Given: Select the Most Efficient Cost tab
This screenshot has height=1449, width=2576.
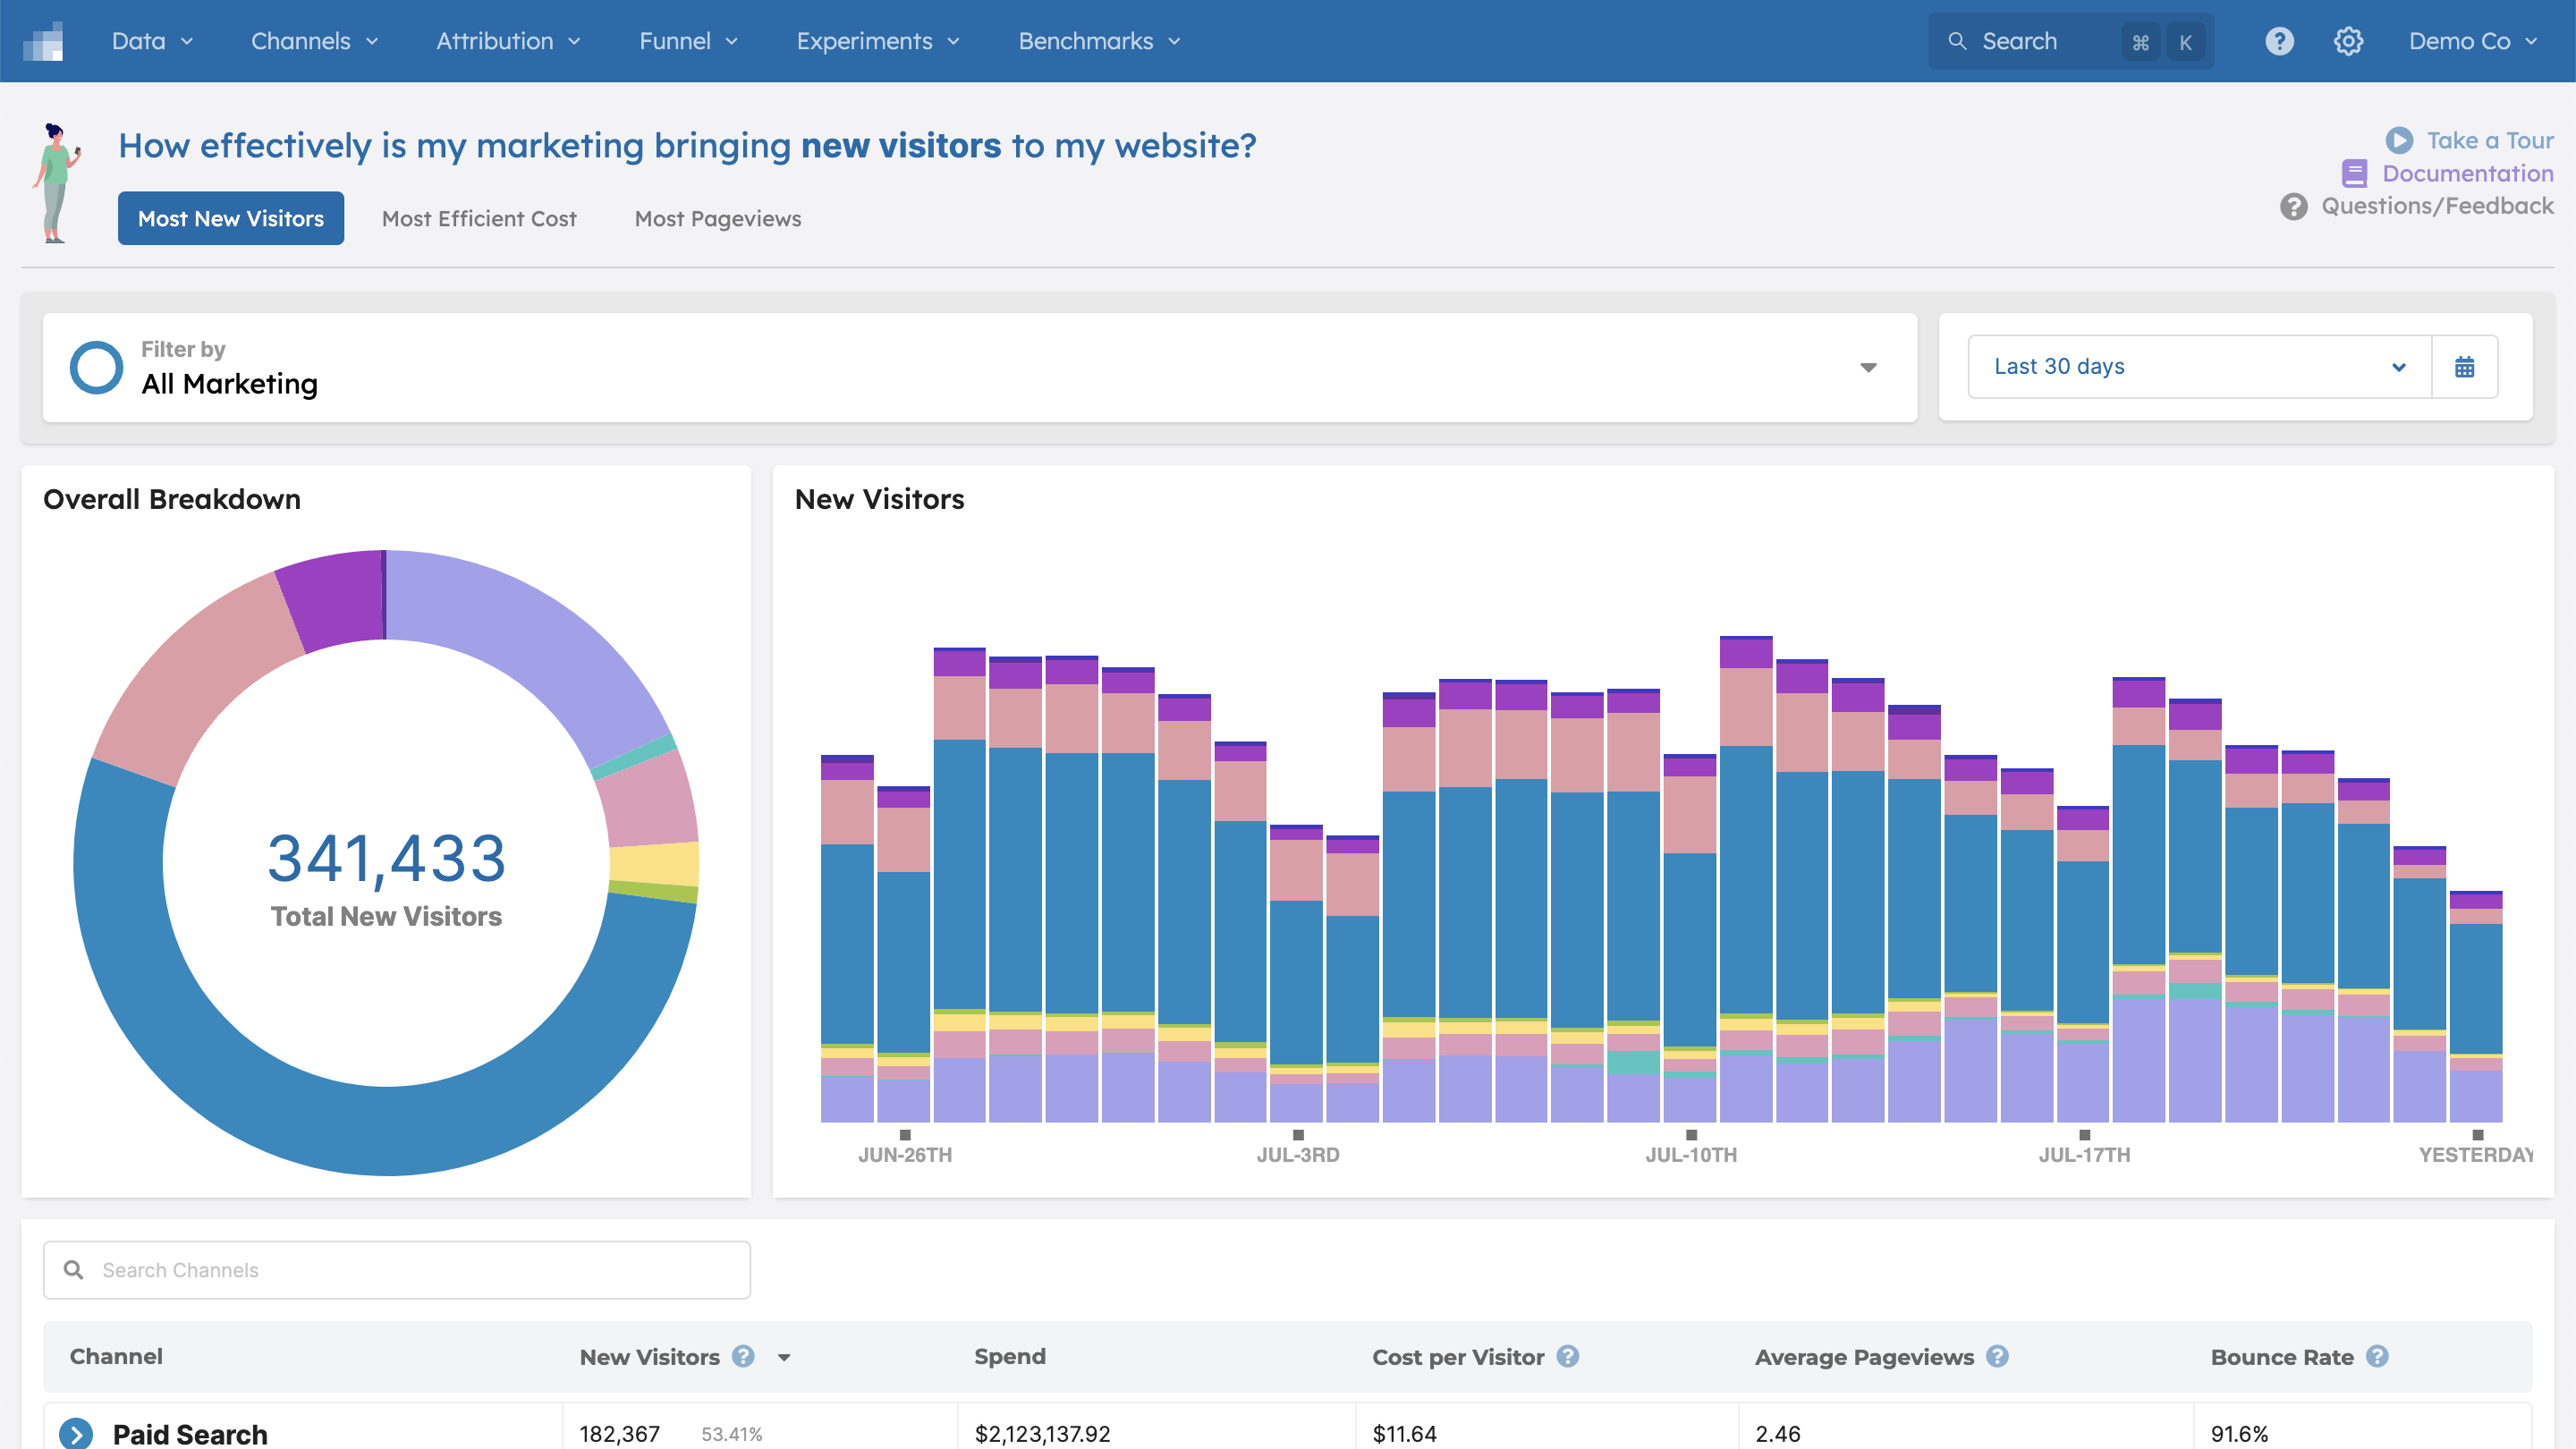Looking at the screenshot, I should click(479, 217).
